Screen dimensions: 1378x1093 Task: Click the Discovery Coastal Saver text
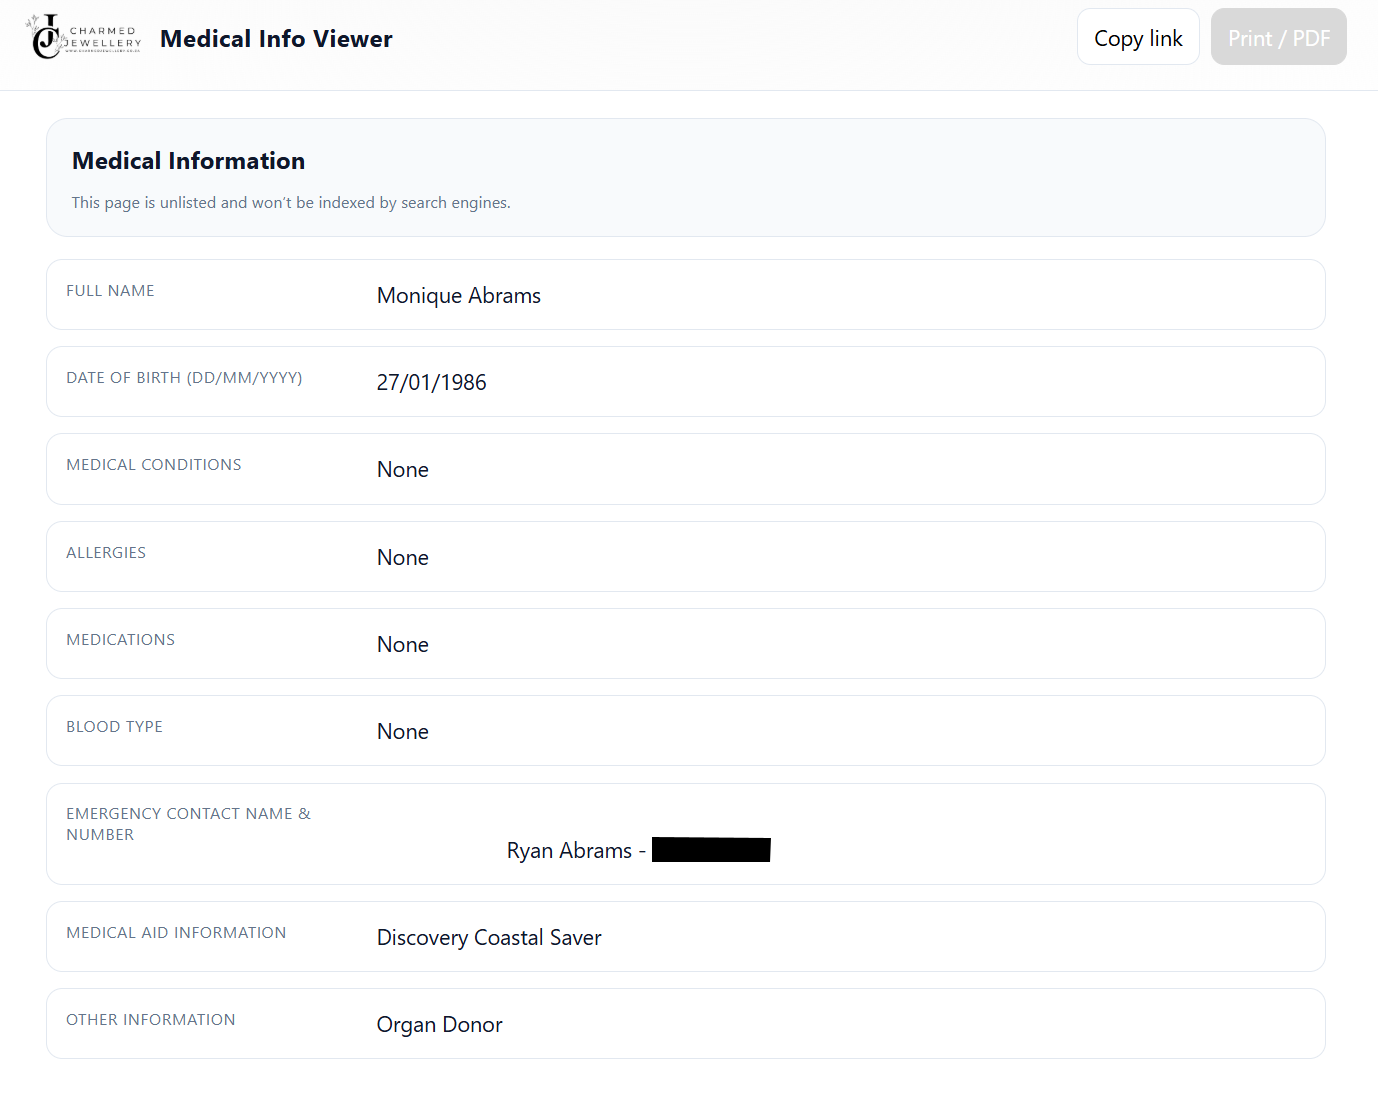tap(488, 938)
